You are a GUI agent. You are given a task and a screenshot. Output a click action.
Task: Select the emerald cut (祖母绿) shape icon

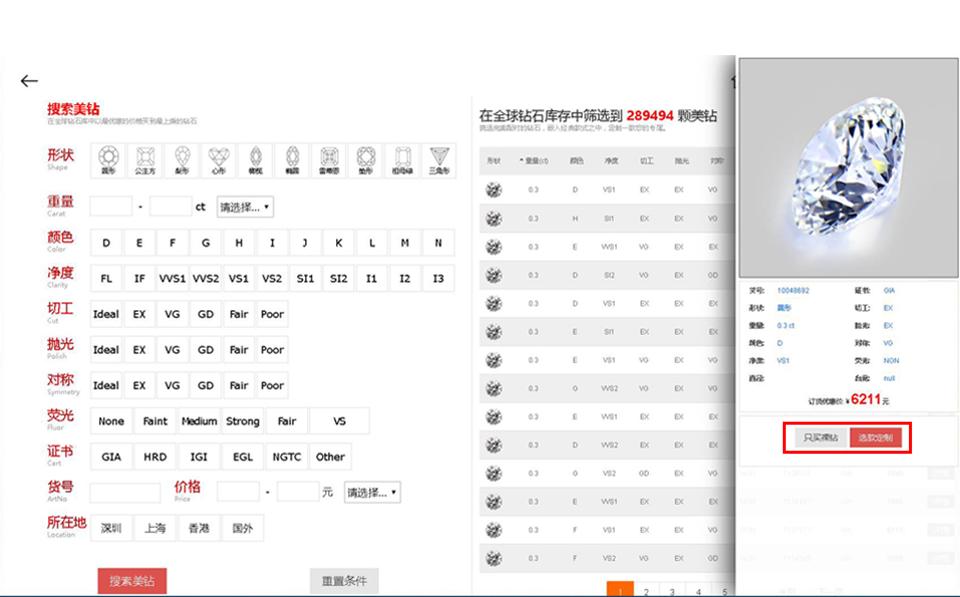402,160
